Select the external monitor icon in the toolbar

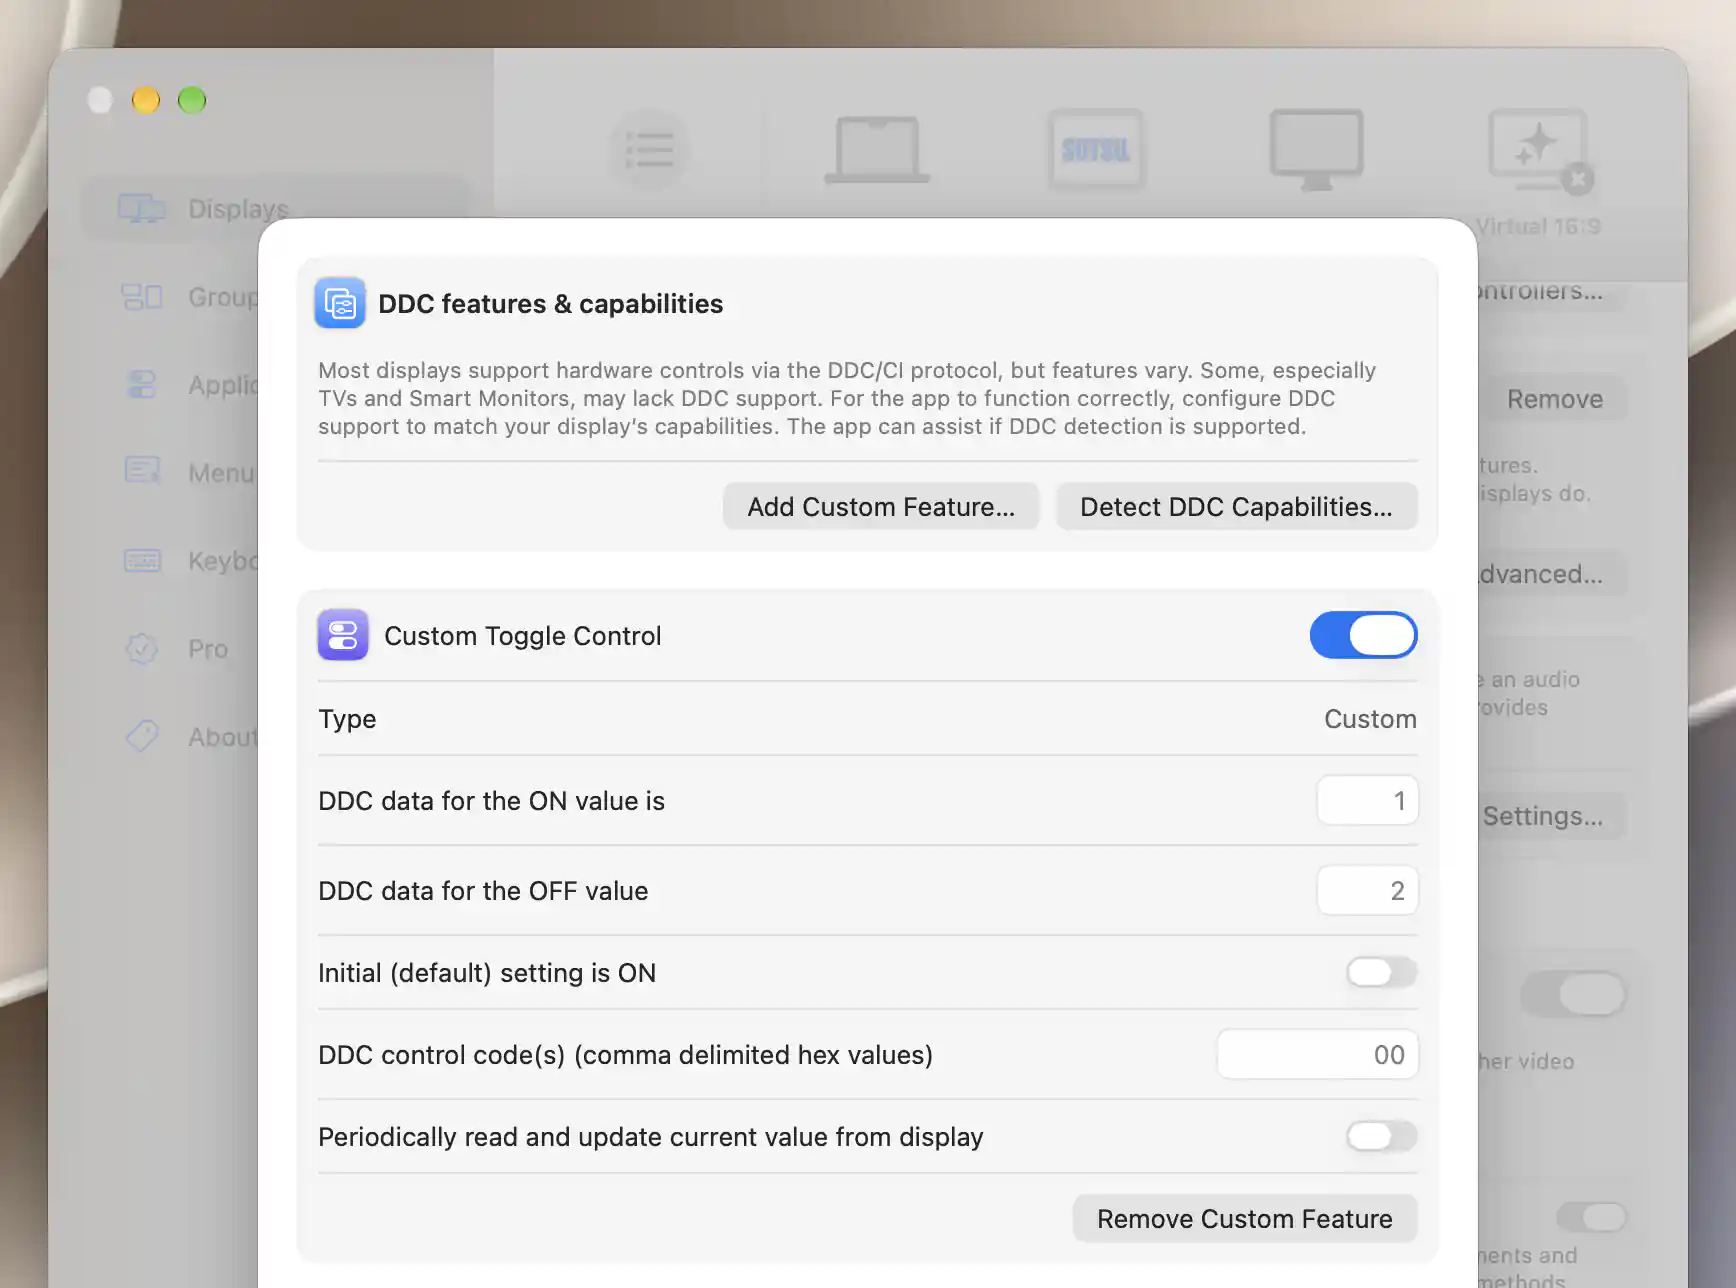1316,150
